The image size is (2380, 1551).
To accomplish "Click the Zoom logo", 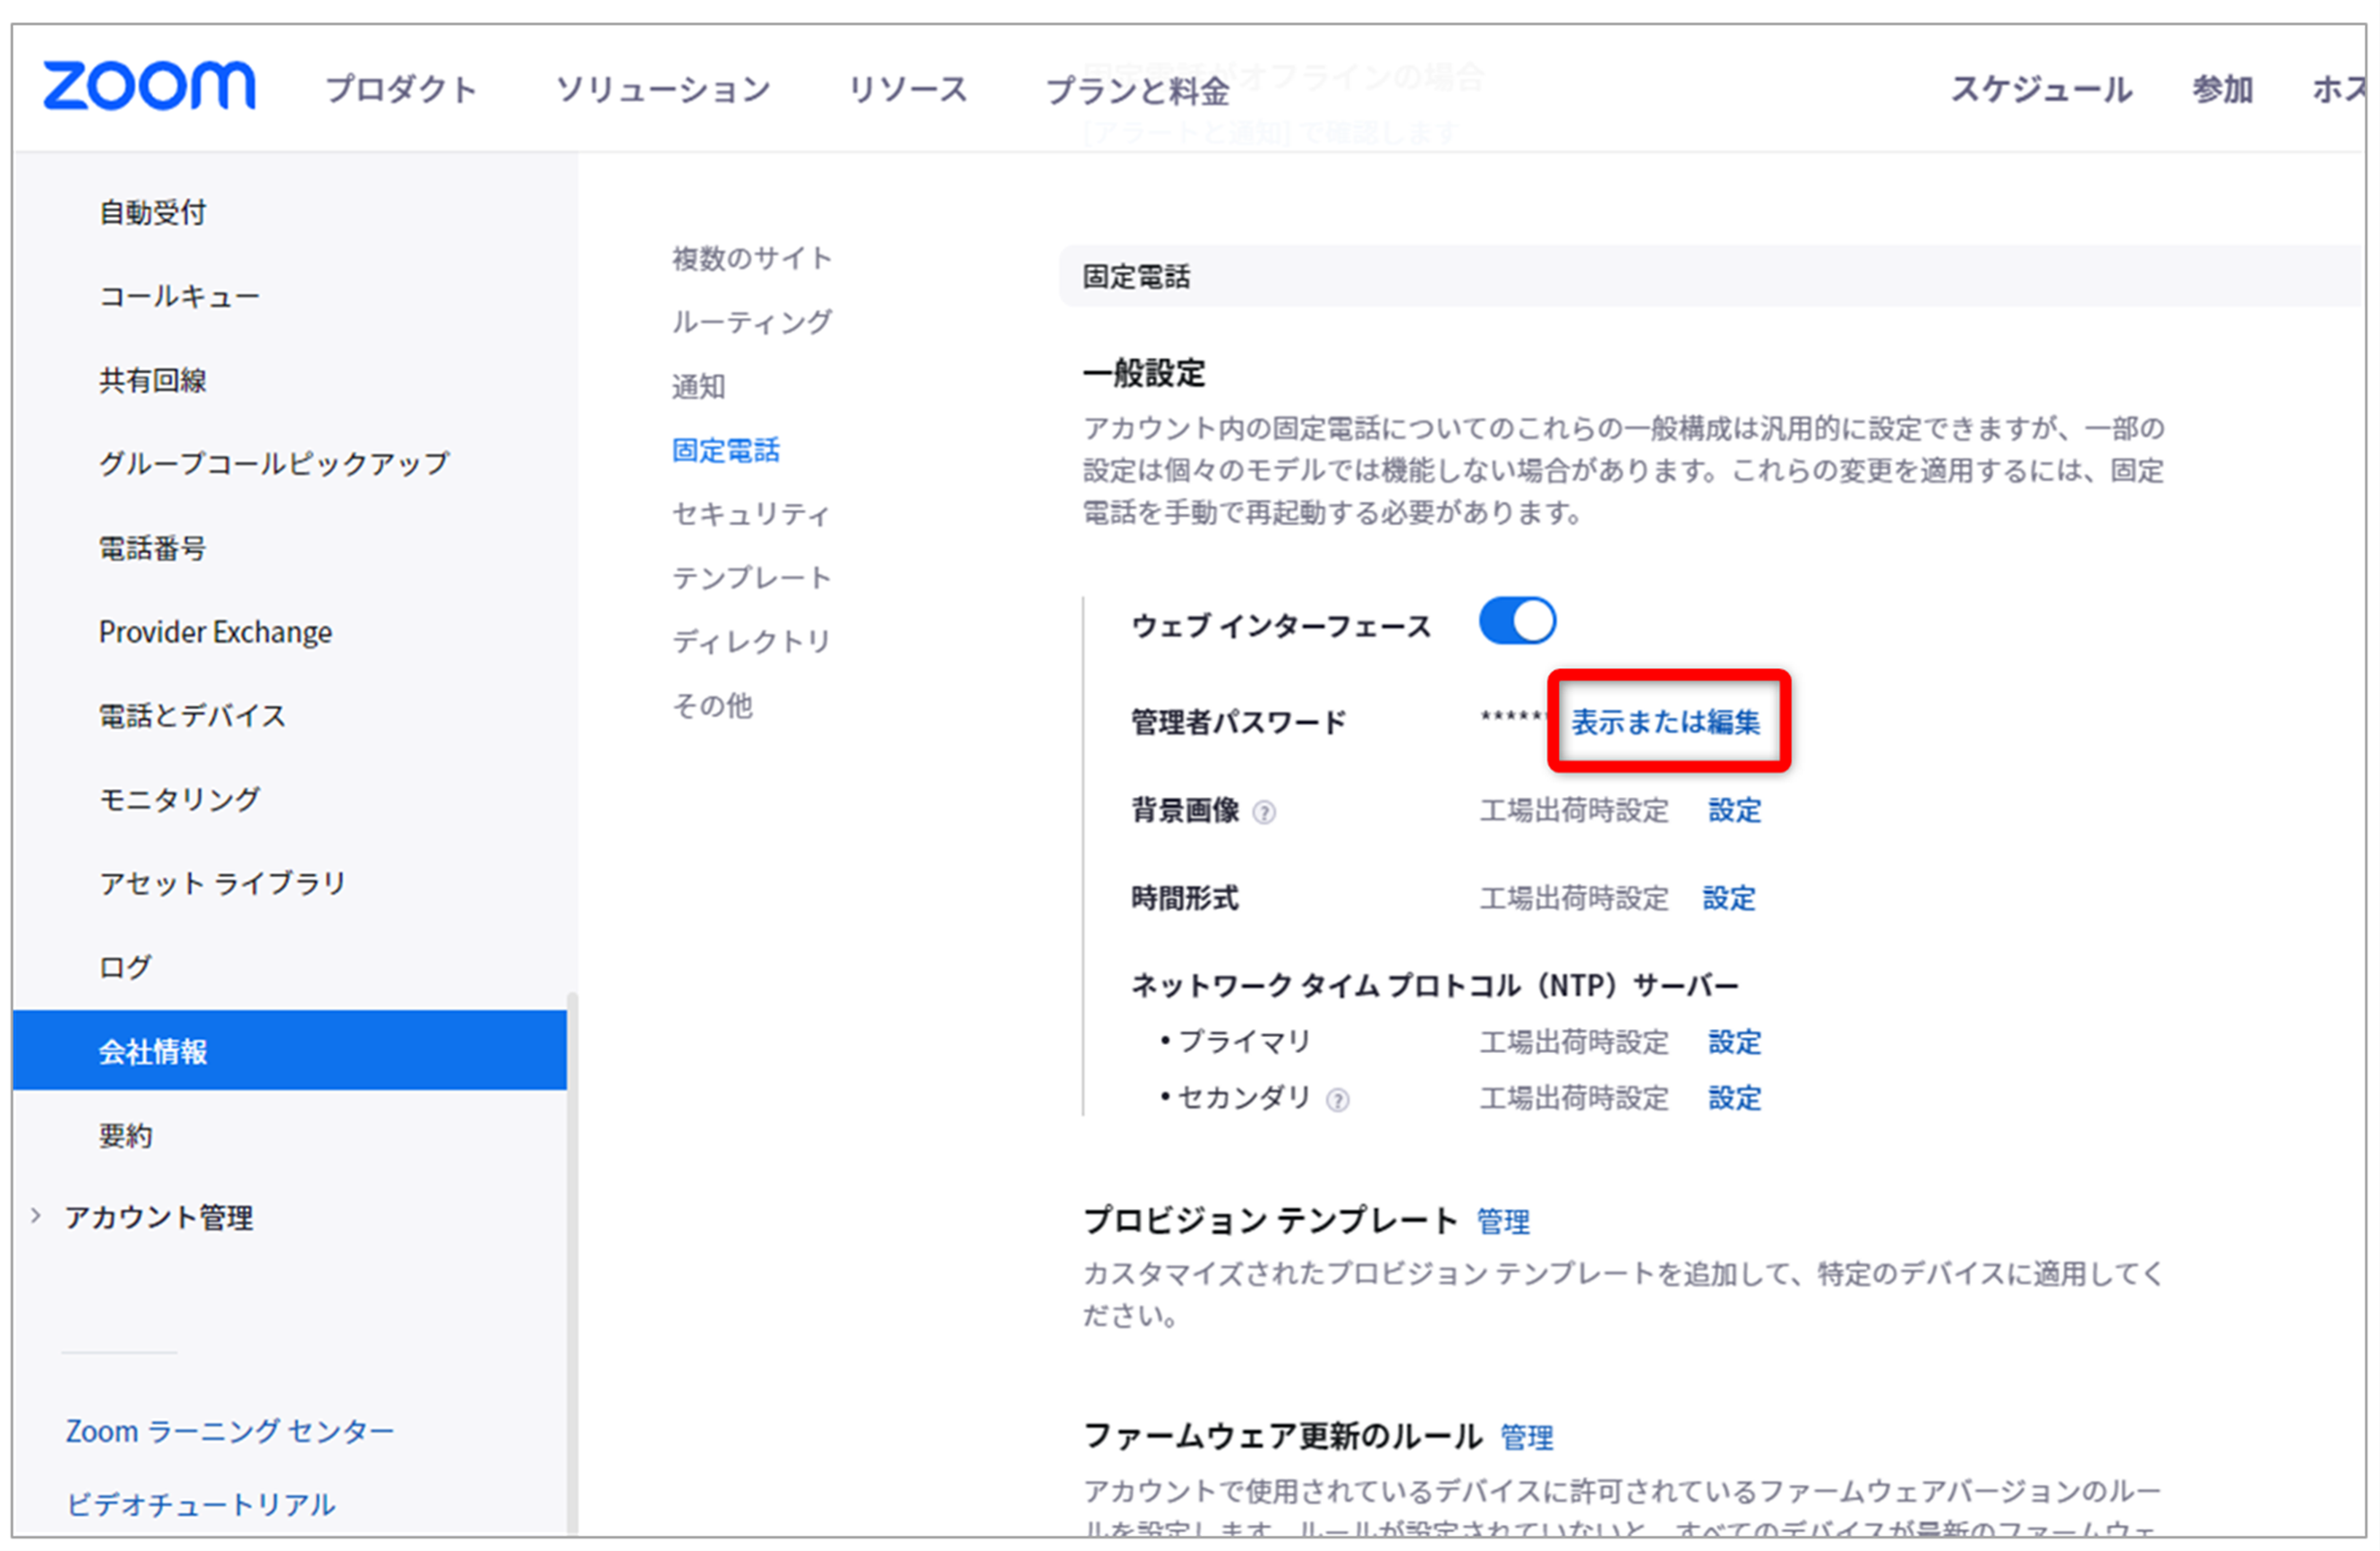I will pyautogui.click(x=149, y=85).
